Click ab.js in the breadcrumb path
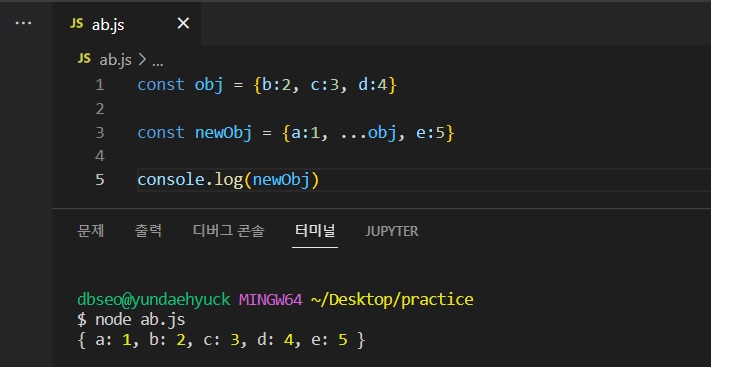The height and width of the screenshot is (368, 730). pyautogui.click(x=115, y=60)
